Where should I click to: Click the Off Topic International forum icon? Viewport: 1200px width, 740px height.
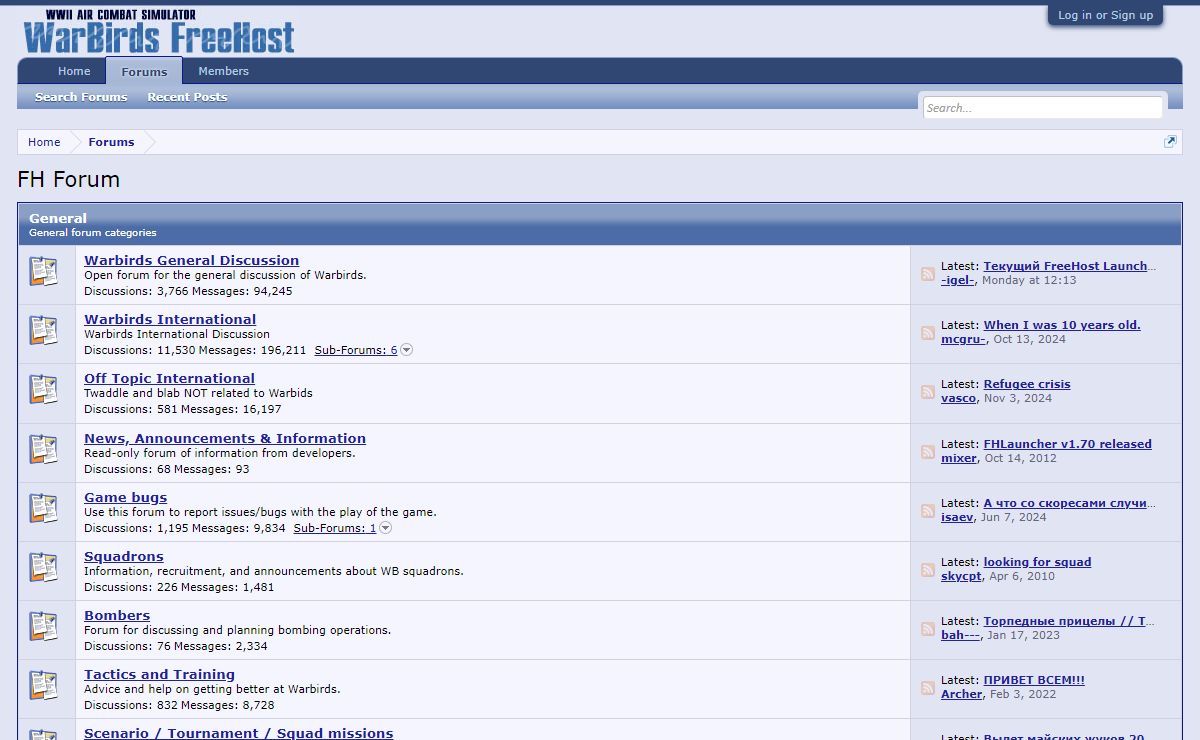tap(43, 390)
